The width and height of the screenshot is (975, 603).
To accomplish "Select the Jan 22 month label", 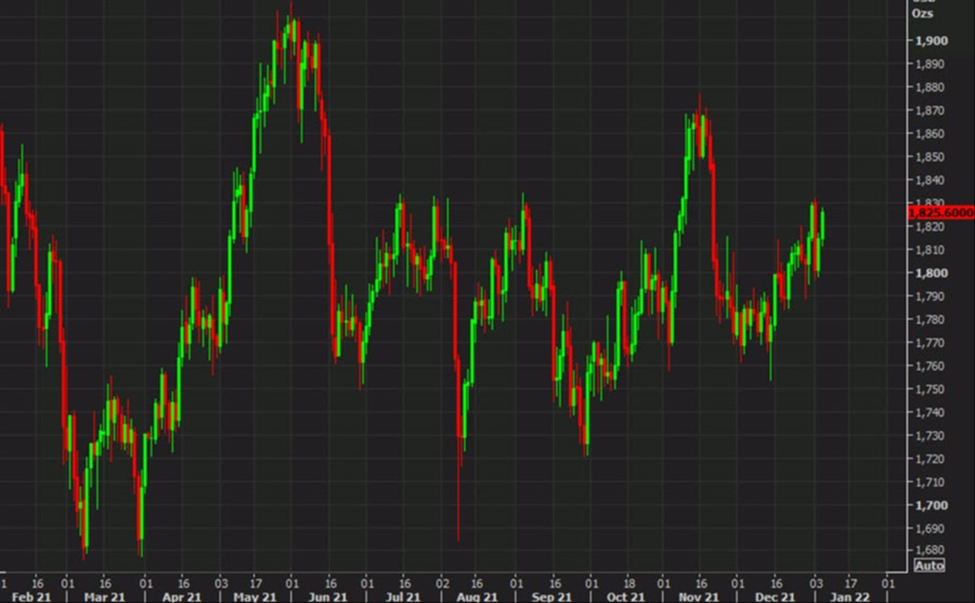I will [x=850, y=597].
